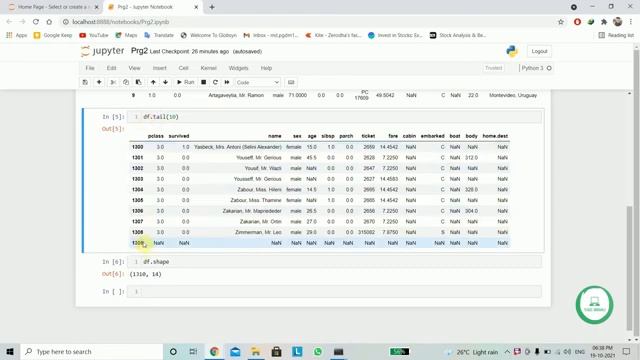
Task: Click the home.dest column header
Action: pos(495,136)
